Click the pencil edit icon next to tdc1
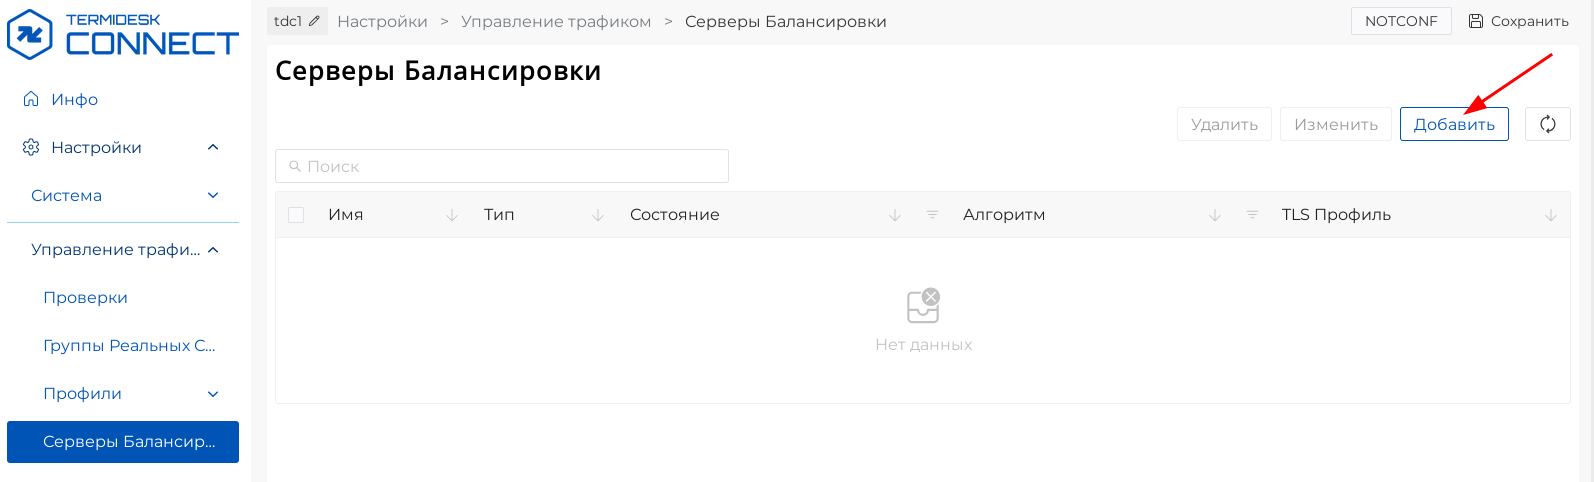The height and width of the screenshot is (482, 1594). [x=315, y=21]
